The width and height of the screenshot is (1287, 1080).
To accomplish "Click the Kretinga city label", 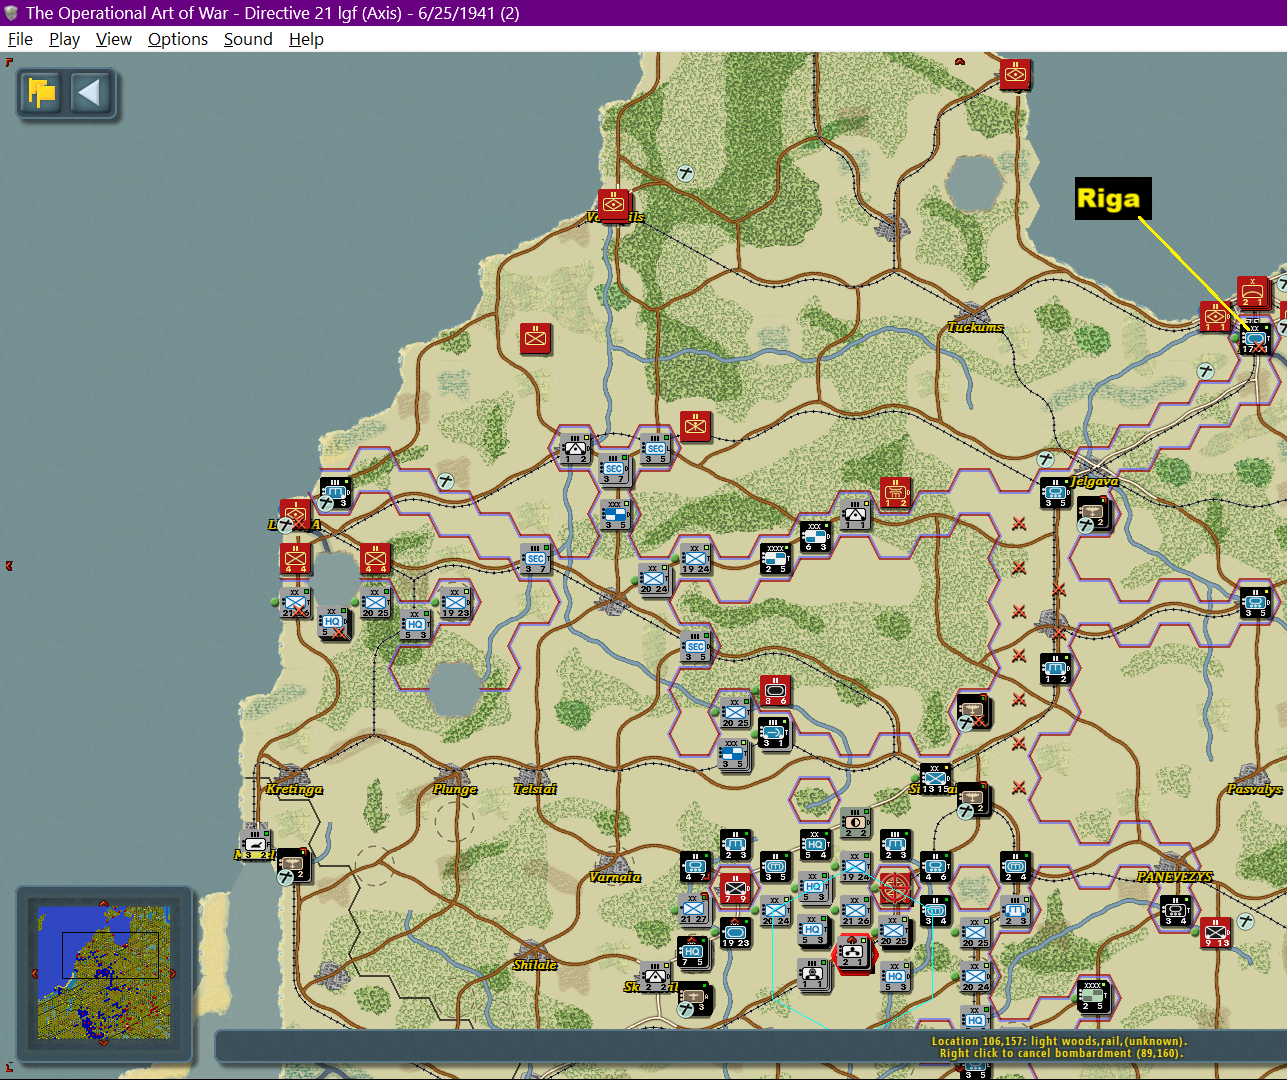I will (x=294, y=789).
